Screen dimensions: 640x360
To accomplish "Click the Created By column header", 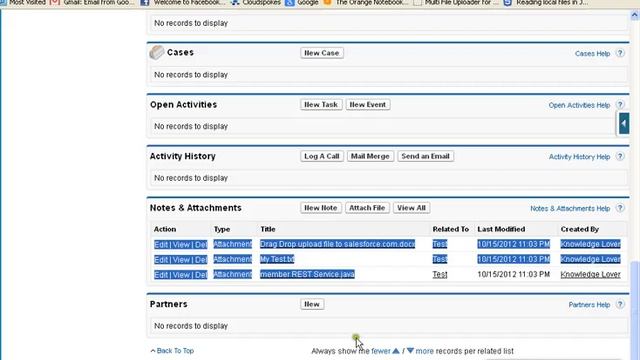I will point(580,229).
